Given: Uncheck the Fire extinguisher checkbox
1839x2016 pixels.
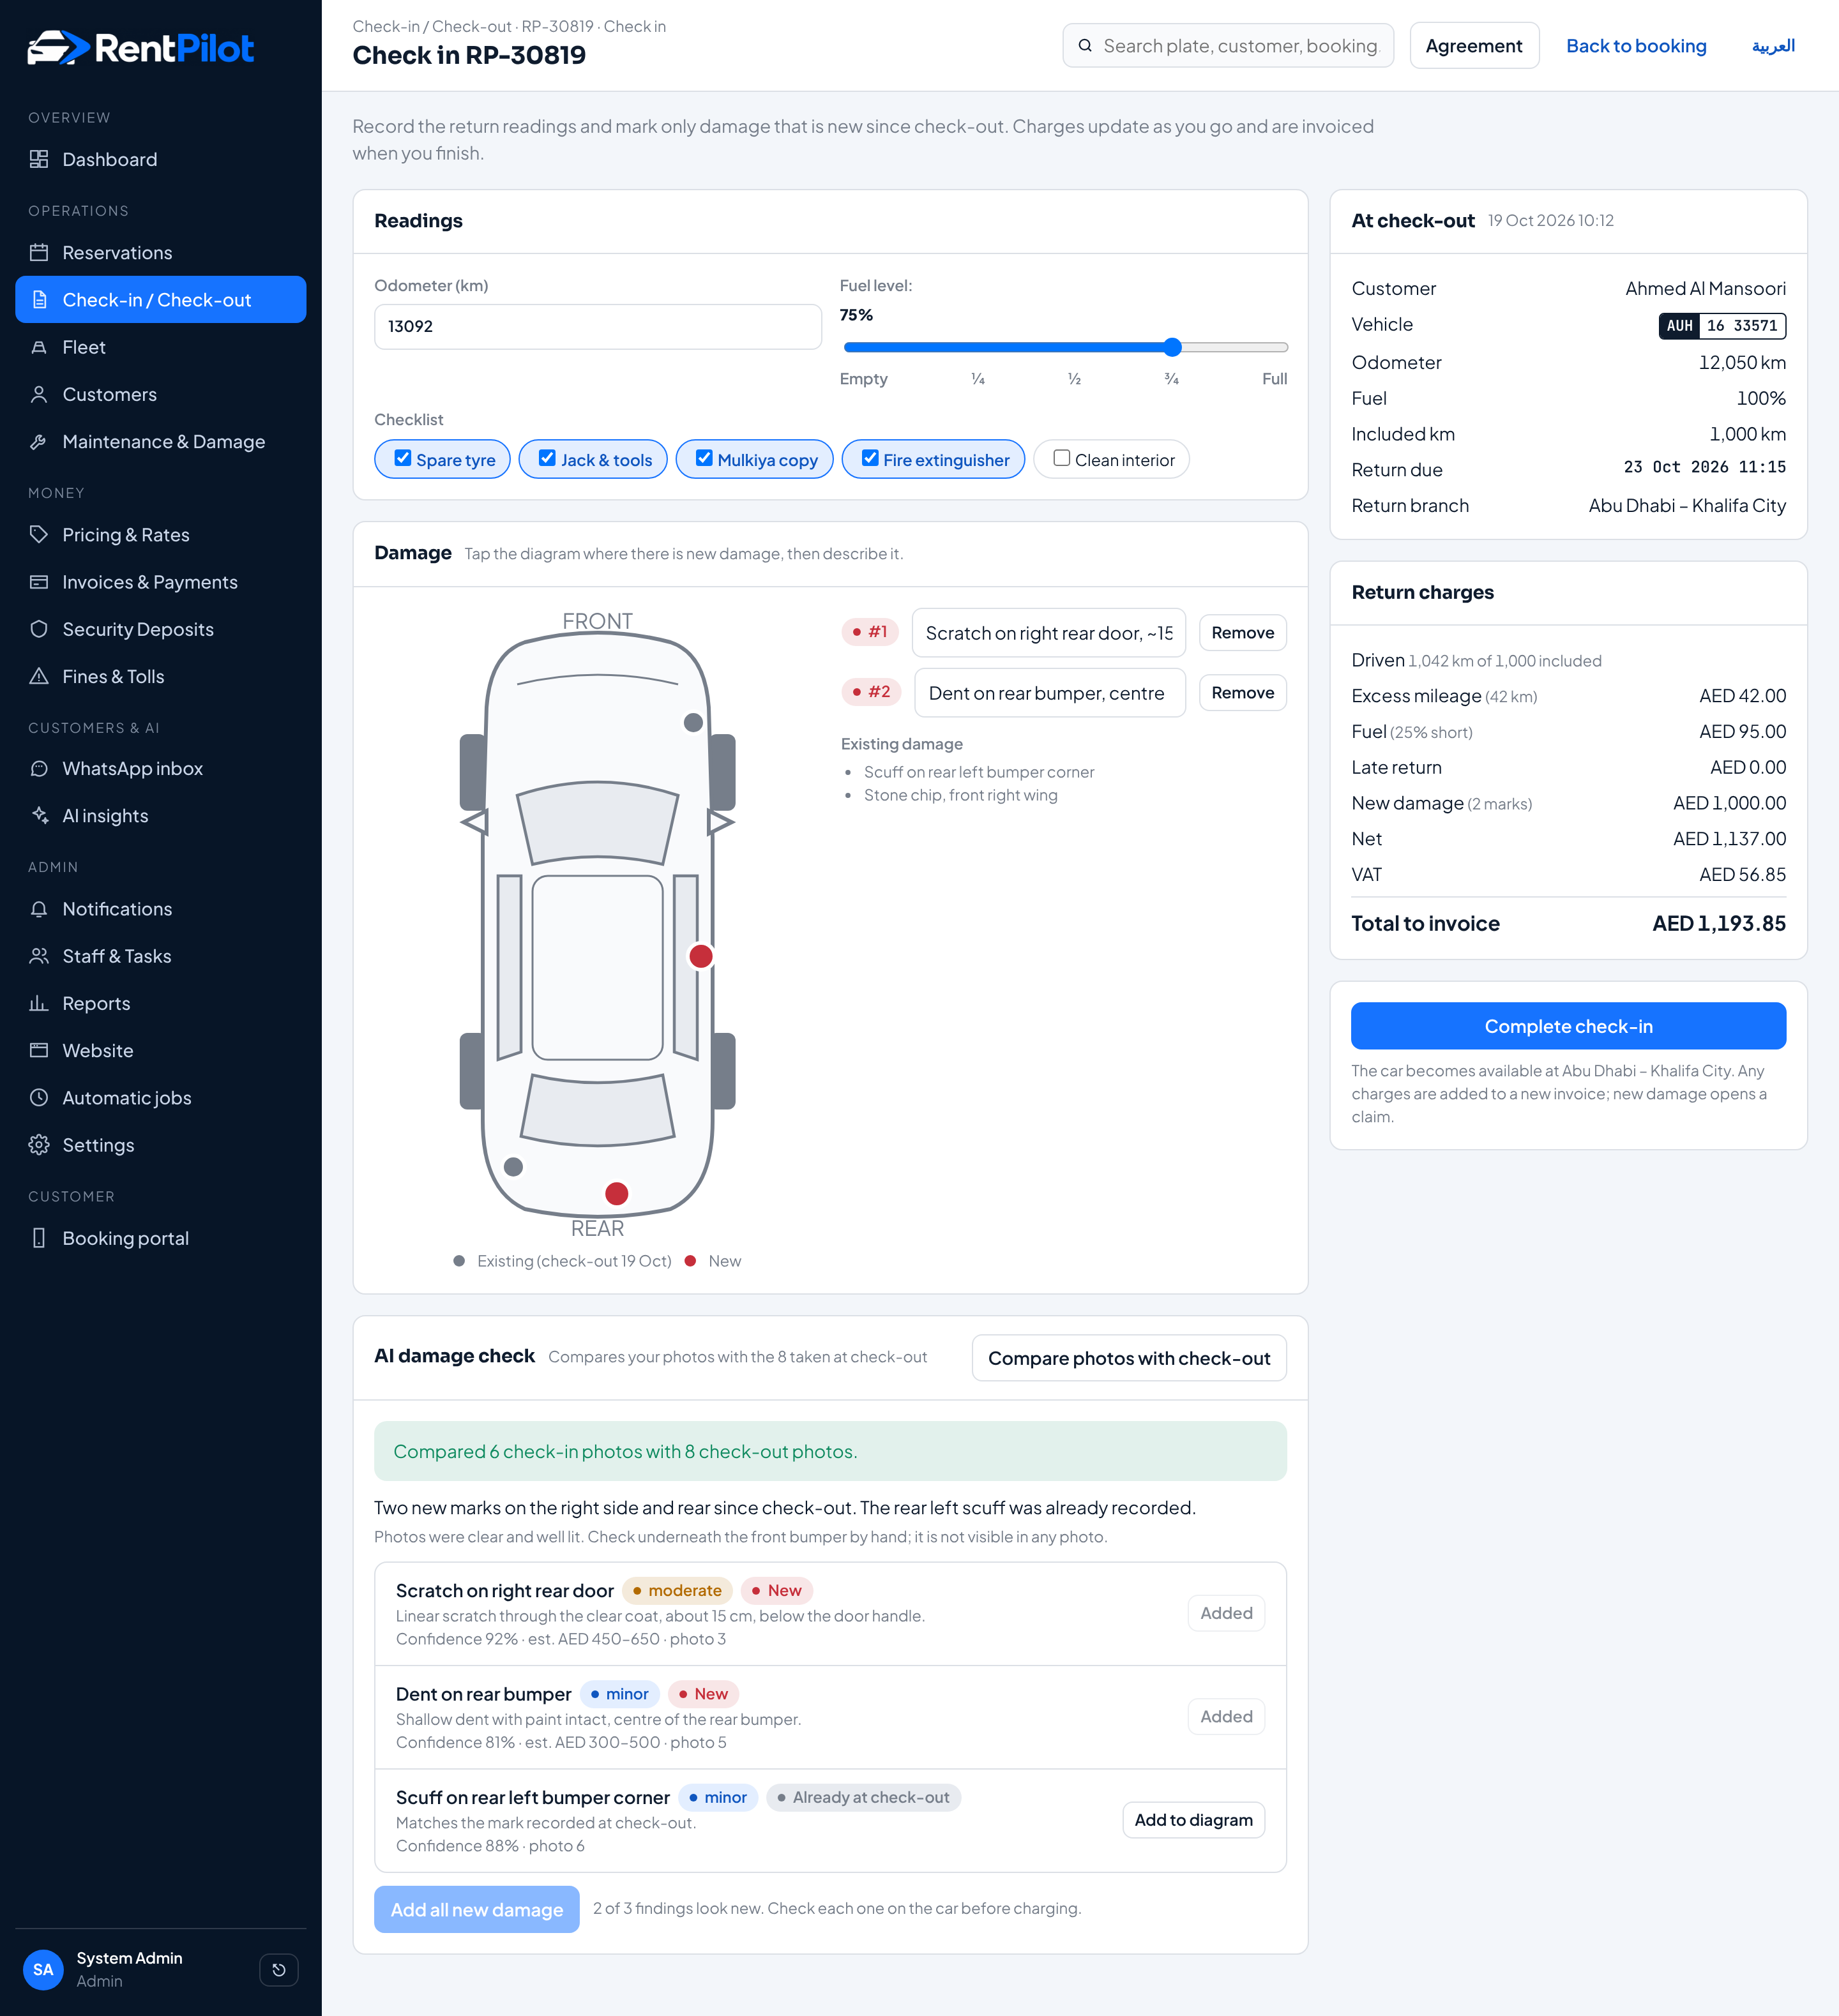Looking at the screenshot, I should [870, 458].
